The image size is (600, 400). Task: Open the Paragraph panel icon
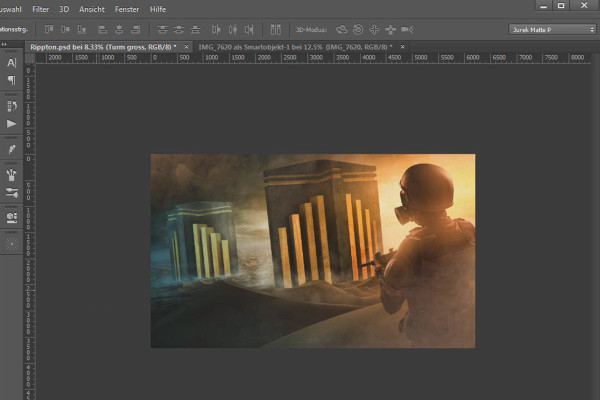(11, 80)
